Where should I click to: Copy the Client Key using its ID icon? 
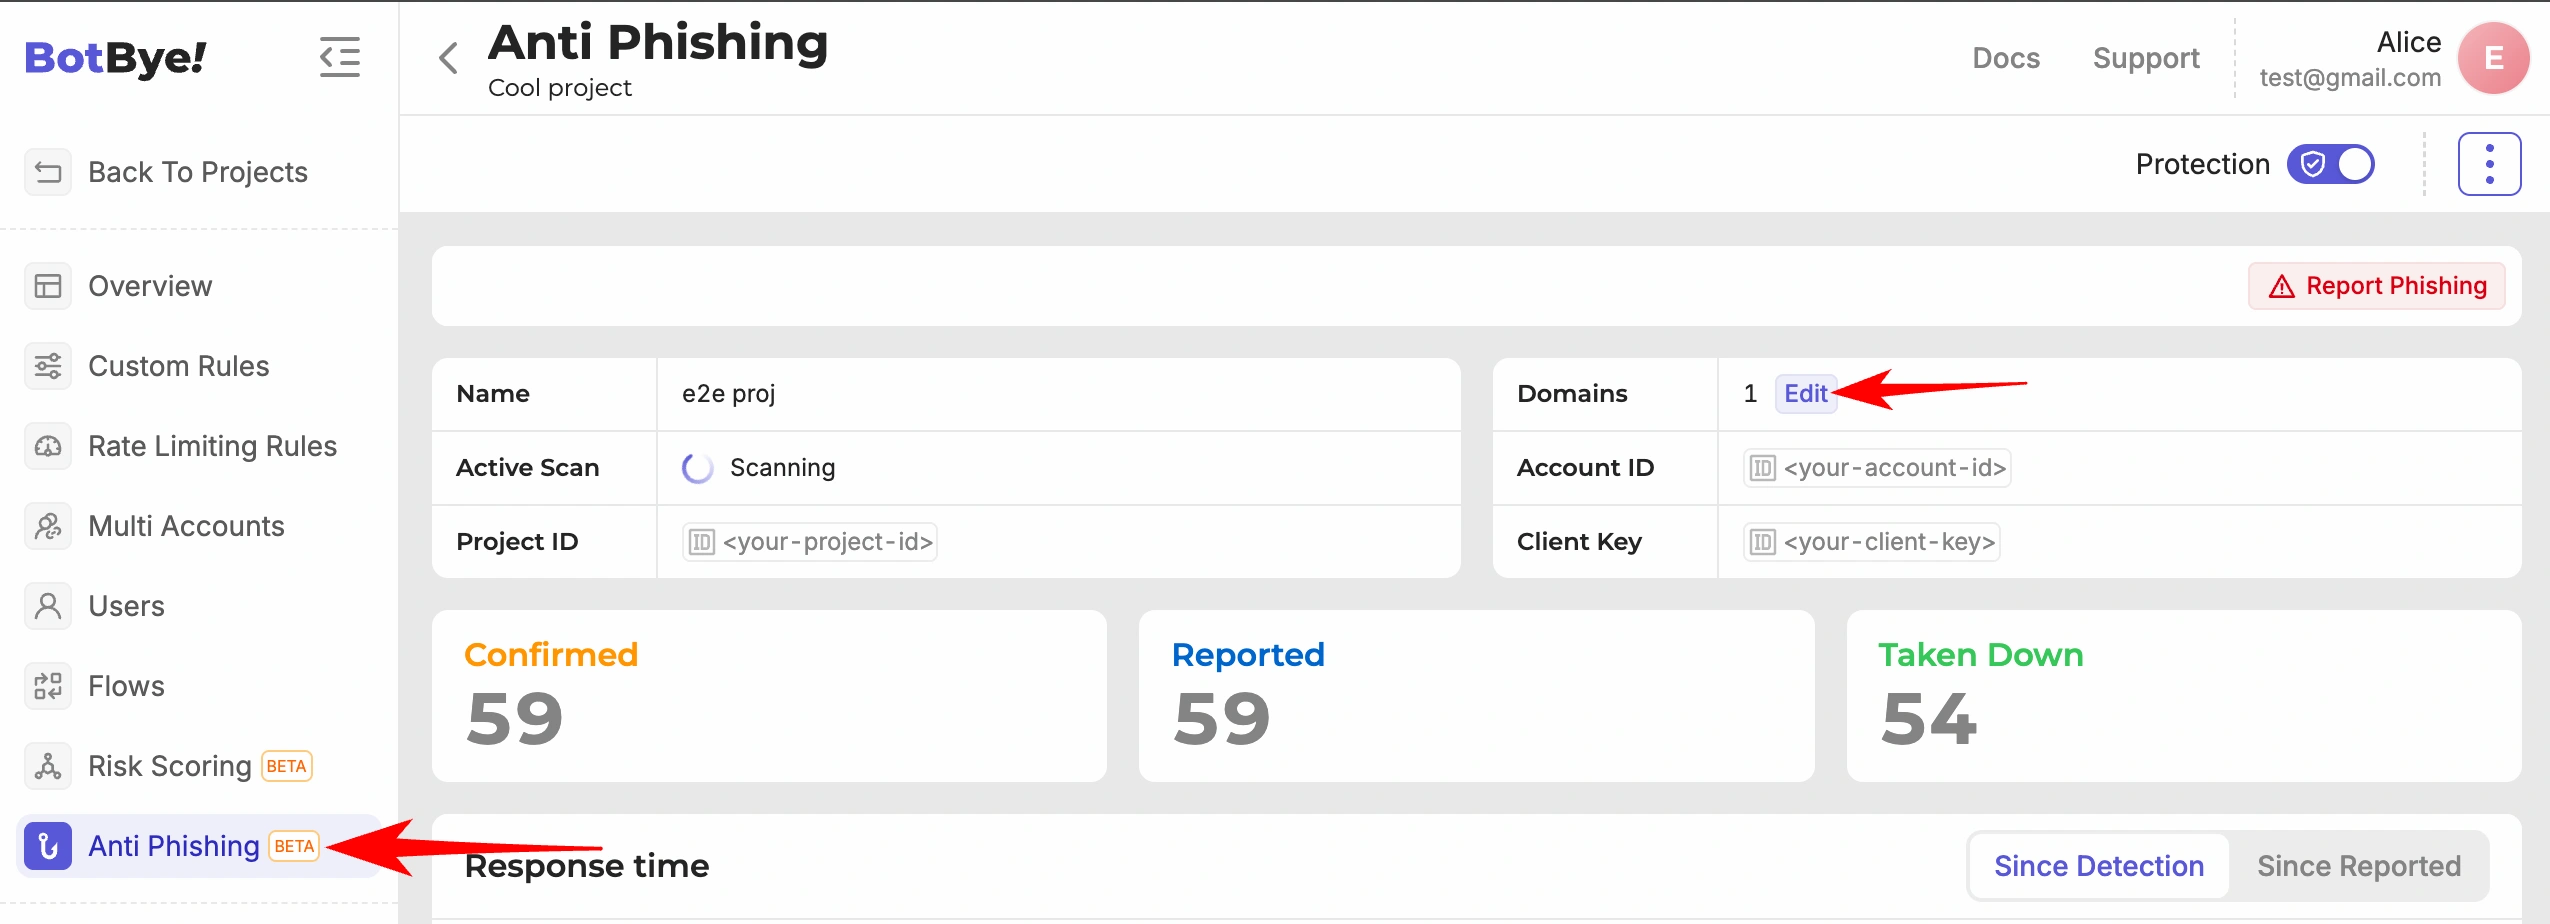coord(1762,542)
